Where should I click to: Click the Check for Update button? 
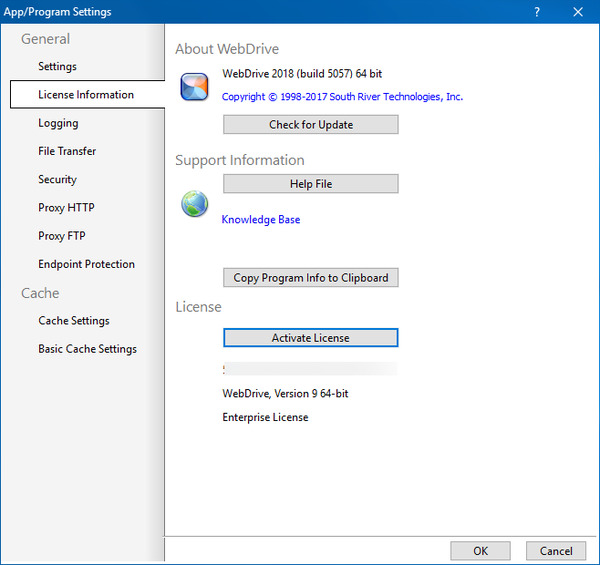point(310,125)
